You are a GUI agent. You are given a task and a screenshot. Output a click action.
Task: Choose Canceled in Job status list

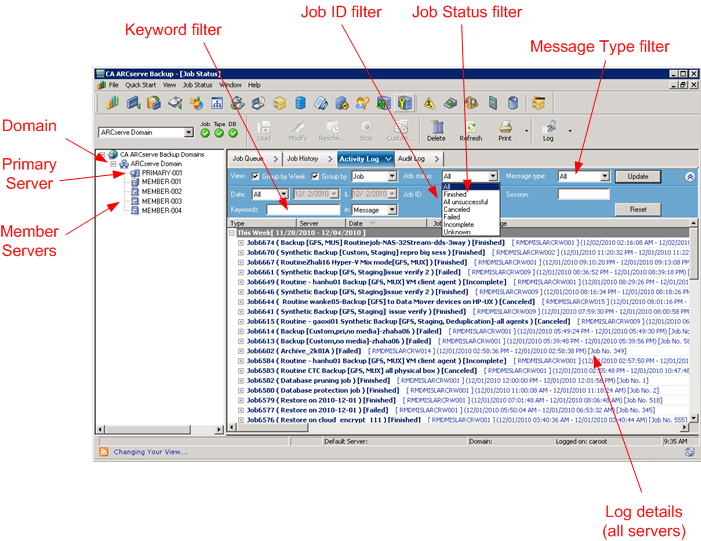[470, 209]
